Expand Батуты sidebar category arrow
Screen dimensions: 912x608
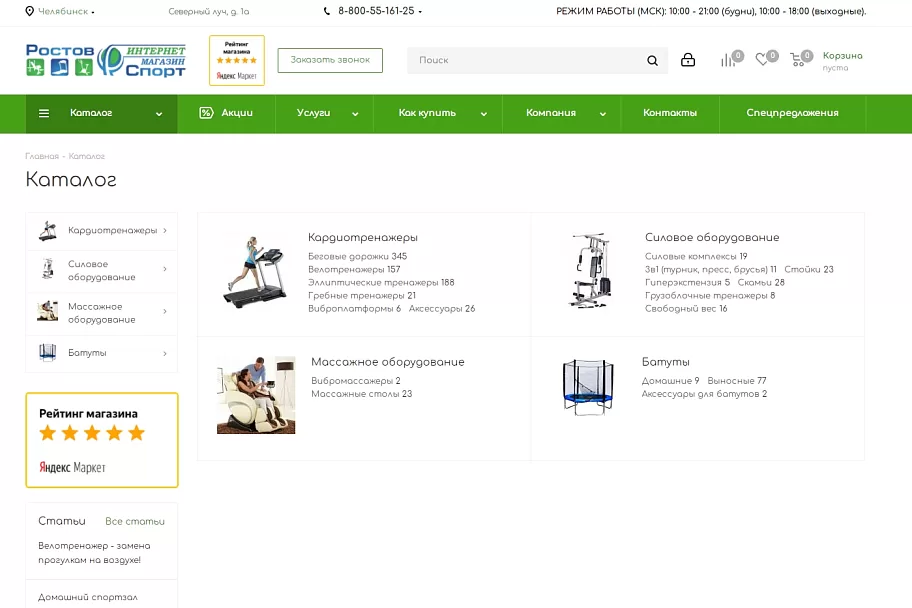click(165, 353)
